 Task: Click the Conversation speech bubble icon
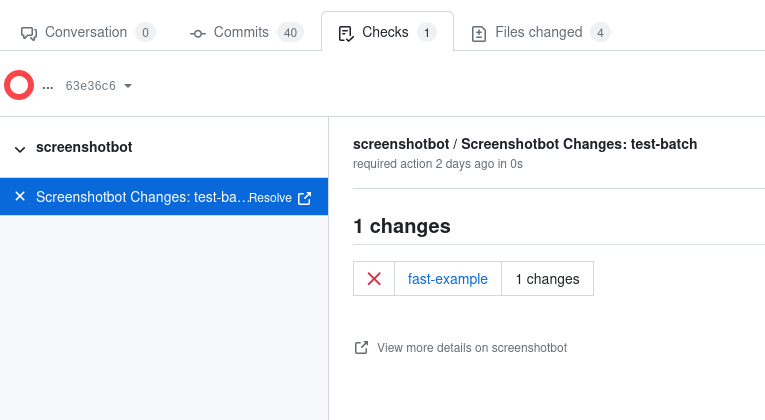[29, 33]
